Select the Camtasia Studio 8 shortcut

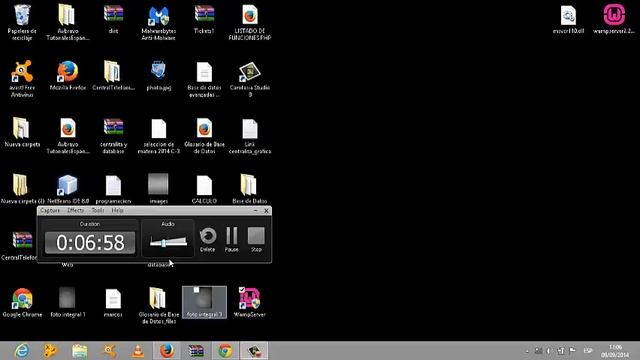[x=250, y=79]
